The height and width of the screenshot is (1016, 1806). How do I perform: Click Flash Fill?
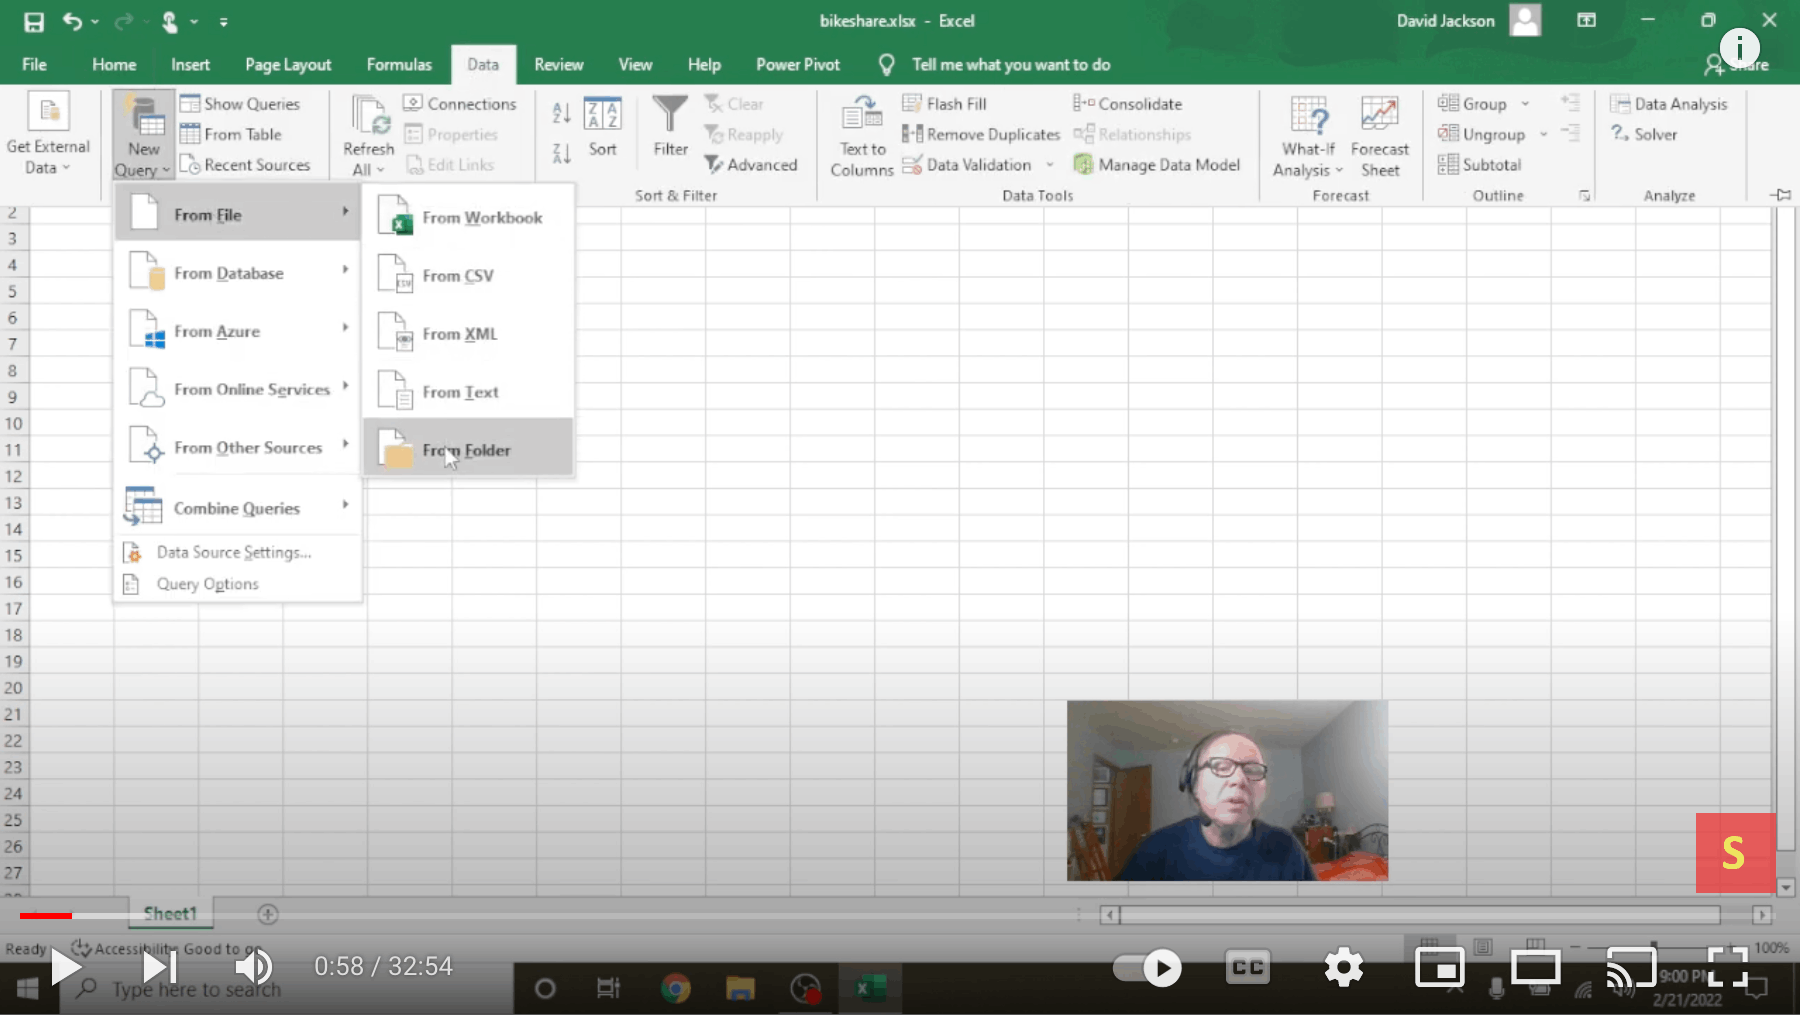[x=944, y=104]
